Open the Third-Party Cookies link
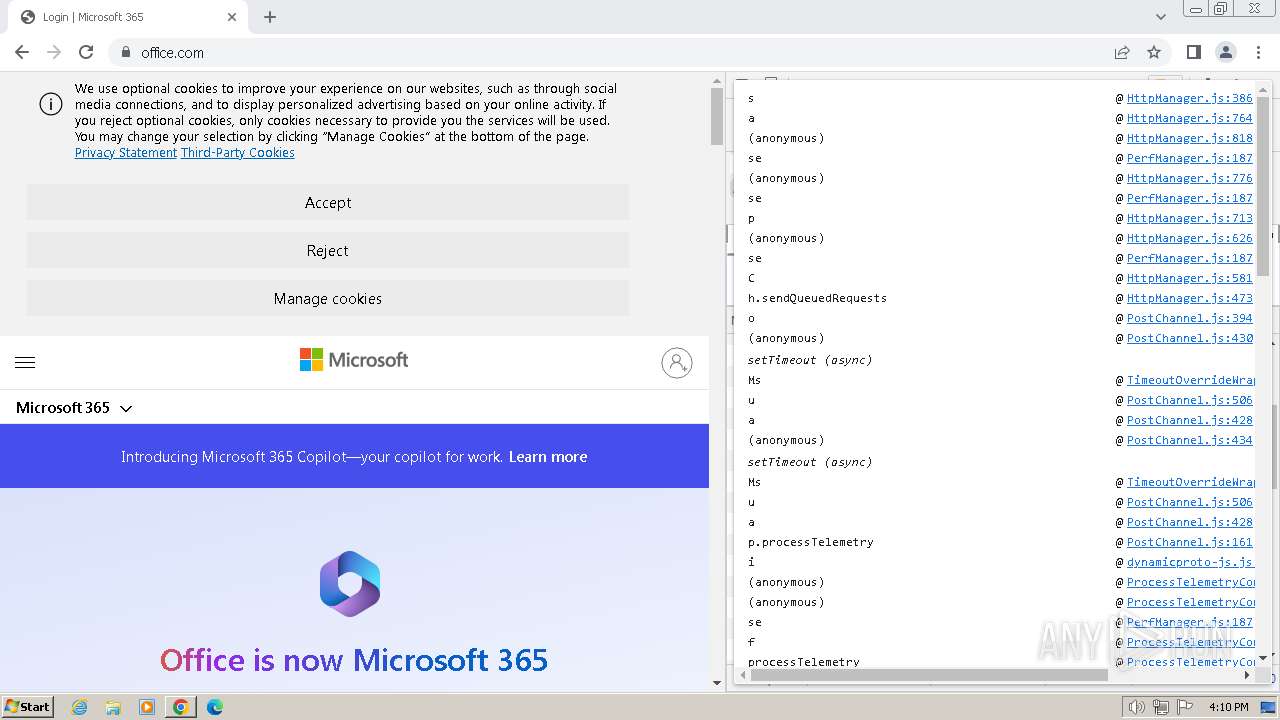 pos(238,153)
